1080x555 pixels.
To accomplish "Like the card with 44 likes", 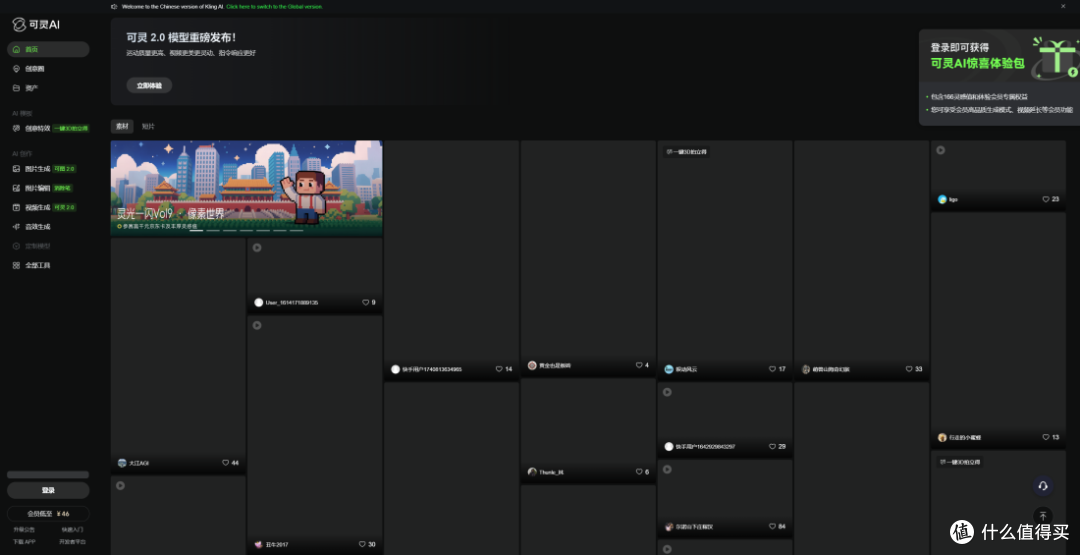I will point(225,463).
